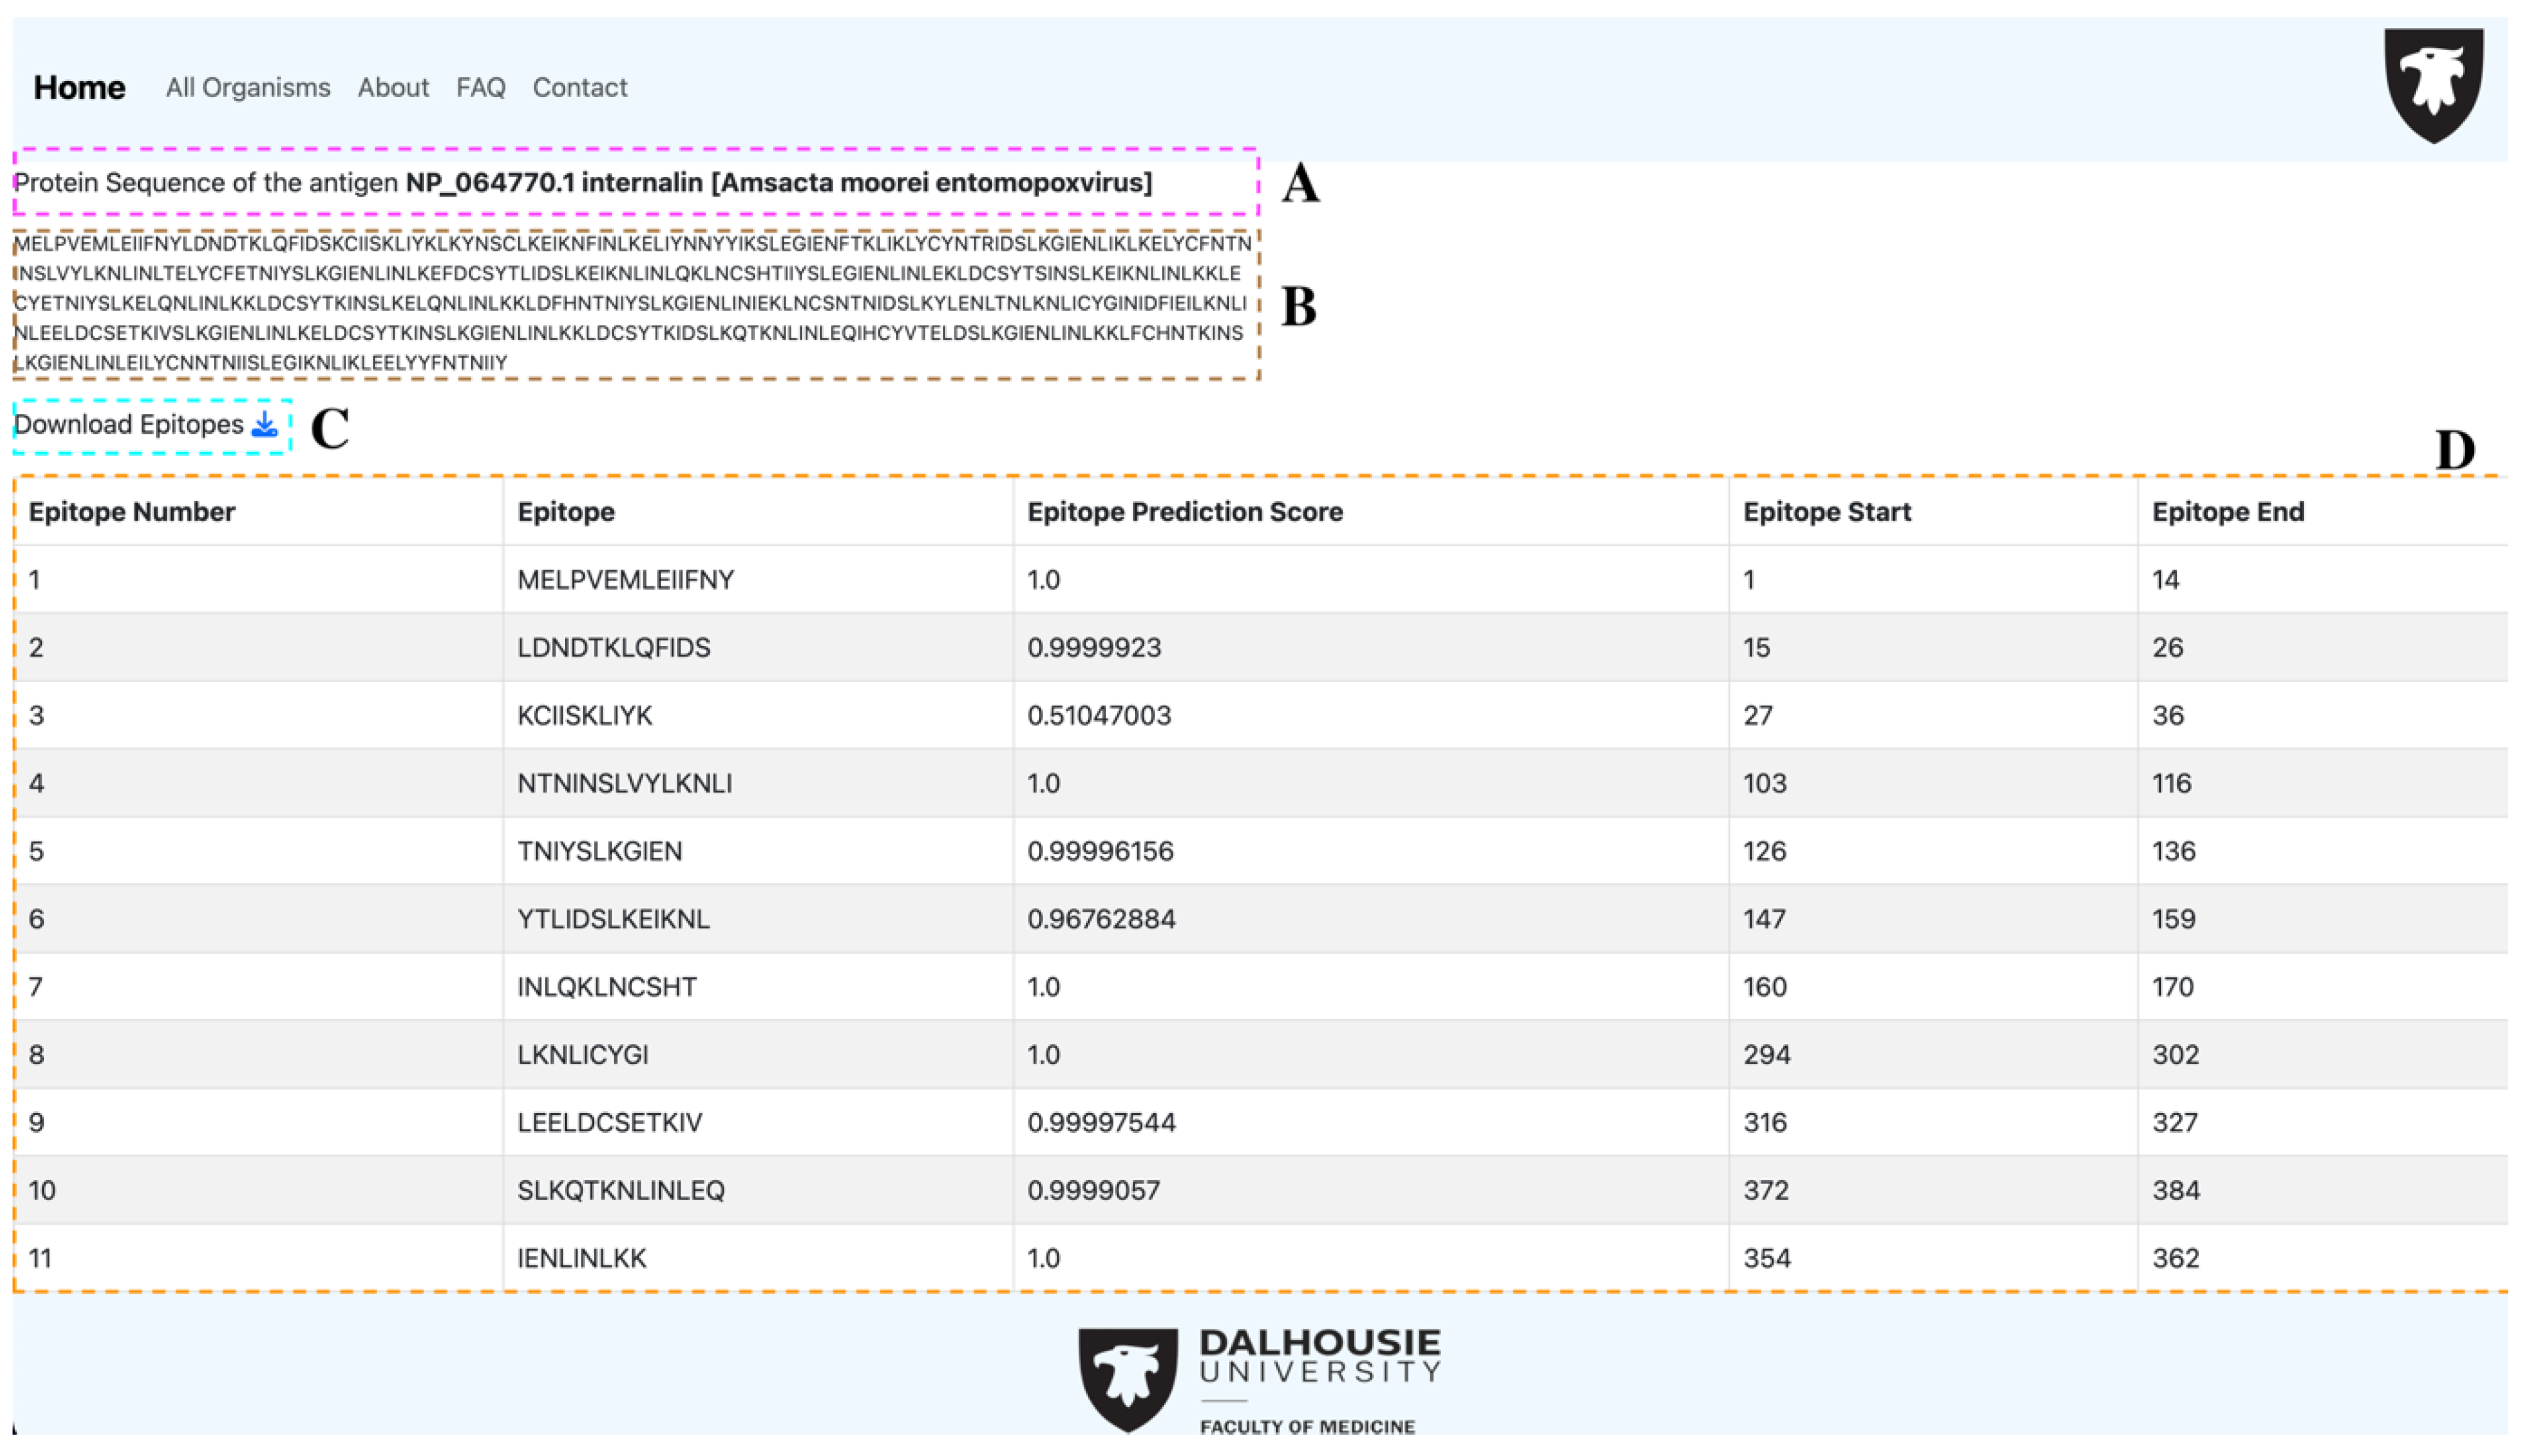
Task: Open the About page link
Action: [393, 88]
